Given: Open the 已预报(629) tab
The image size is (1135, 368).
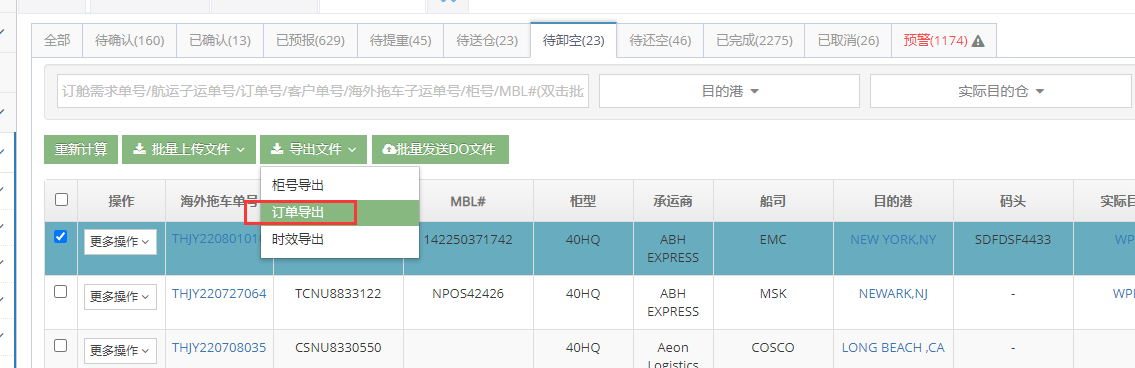Looking at the screenshot, I should [311, 41].
